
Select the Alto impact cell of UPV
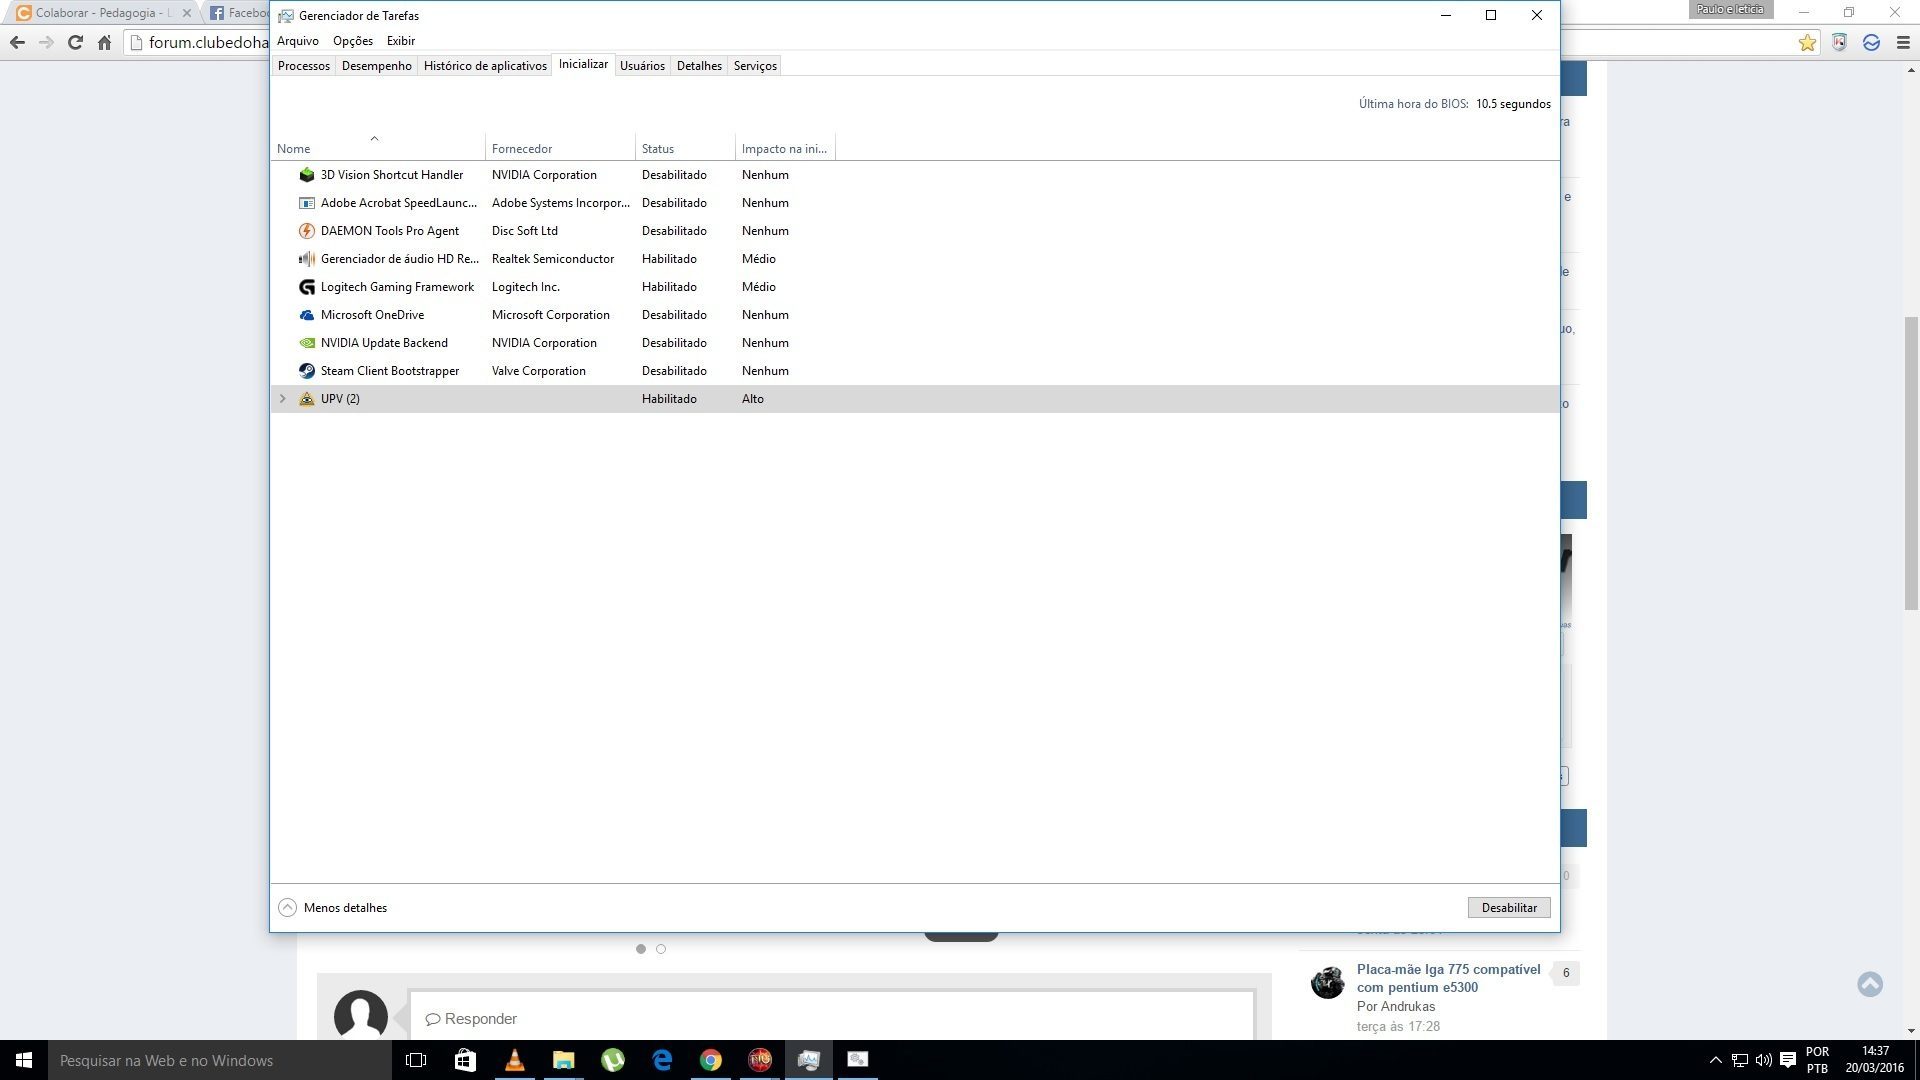753,399
